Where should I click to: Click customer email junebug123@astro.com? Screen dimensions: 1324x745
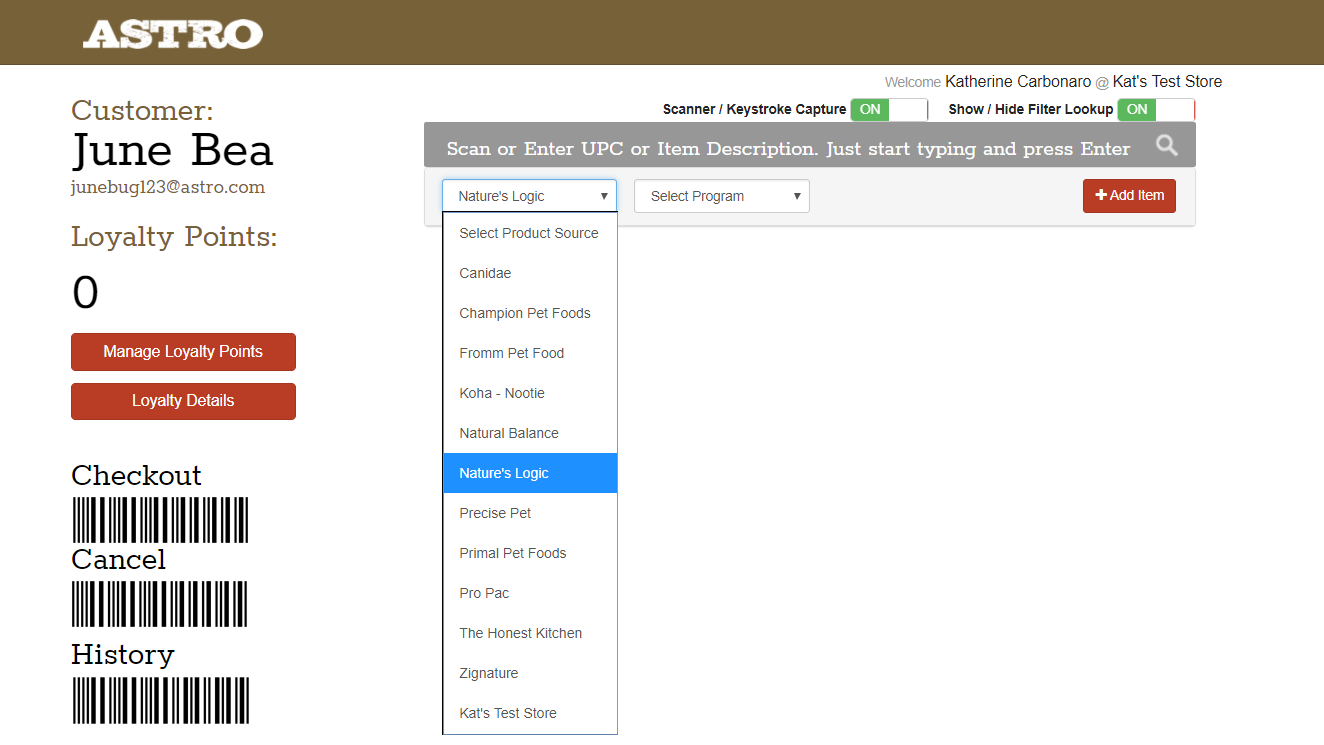tap(168, 187)
